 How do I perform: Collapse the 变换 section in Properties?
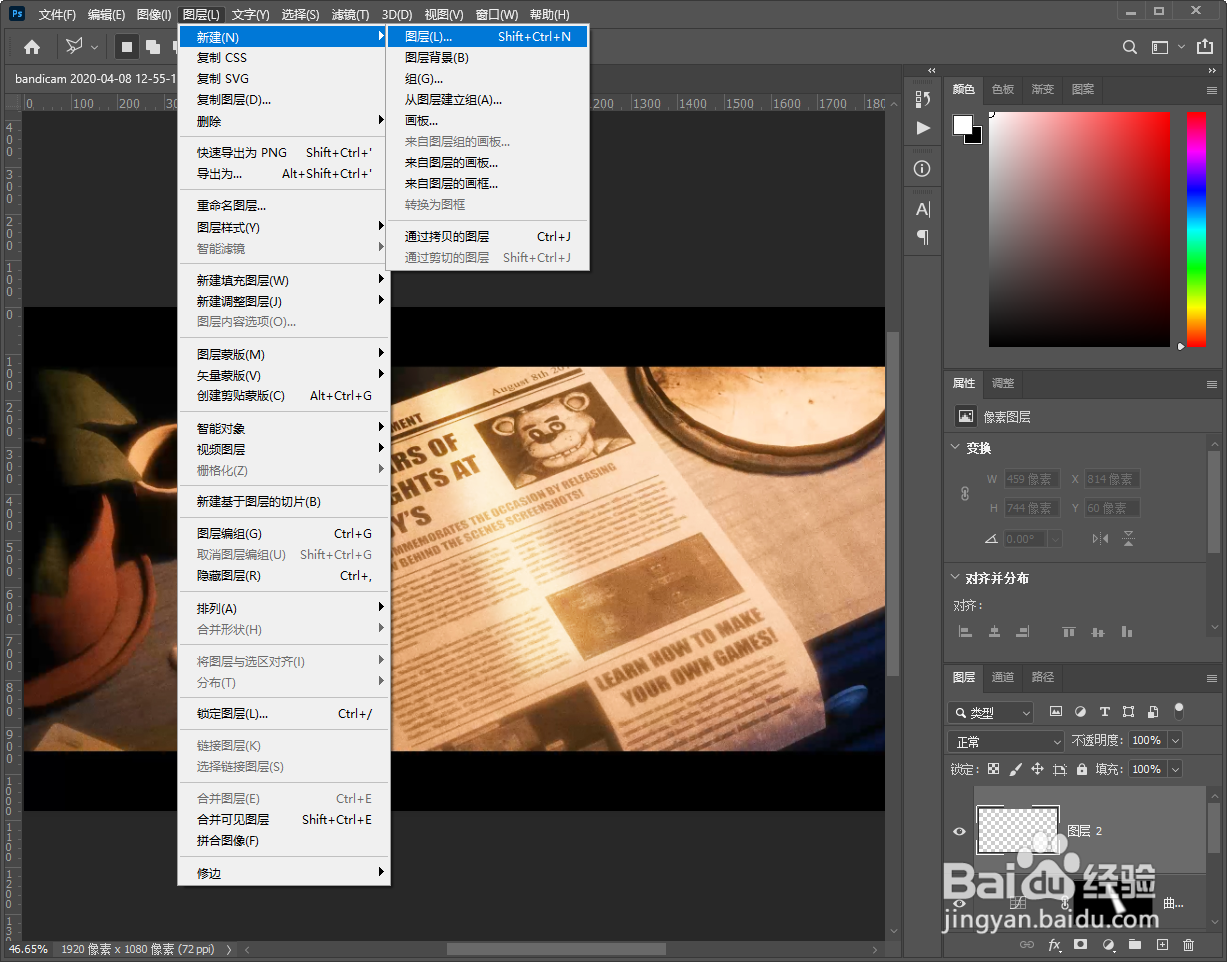click(955, 448)
